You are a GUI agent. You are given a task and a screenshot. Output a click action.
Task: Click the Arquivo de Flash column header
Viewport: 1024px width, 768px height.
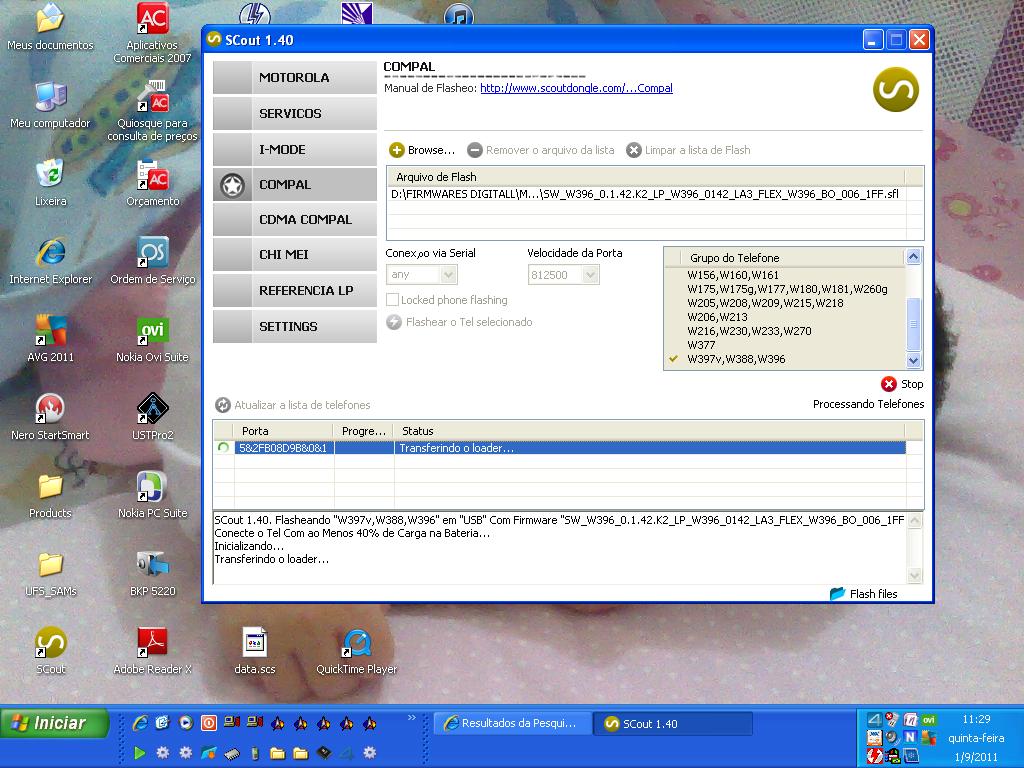(x=645, y=177)
